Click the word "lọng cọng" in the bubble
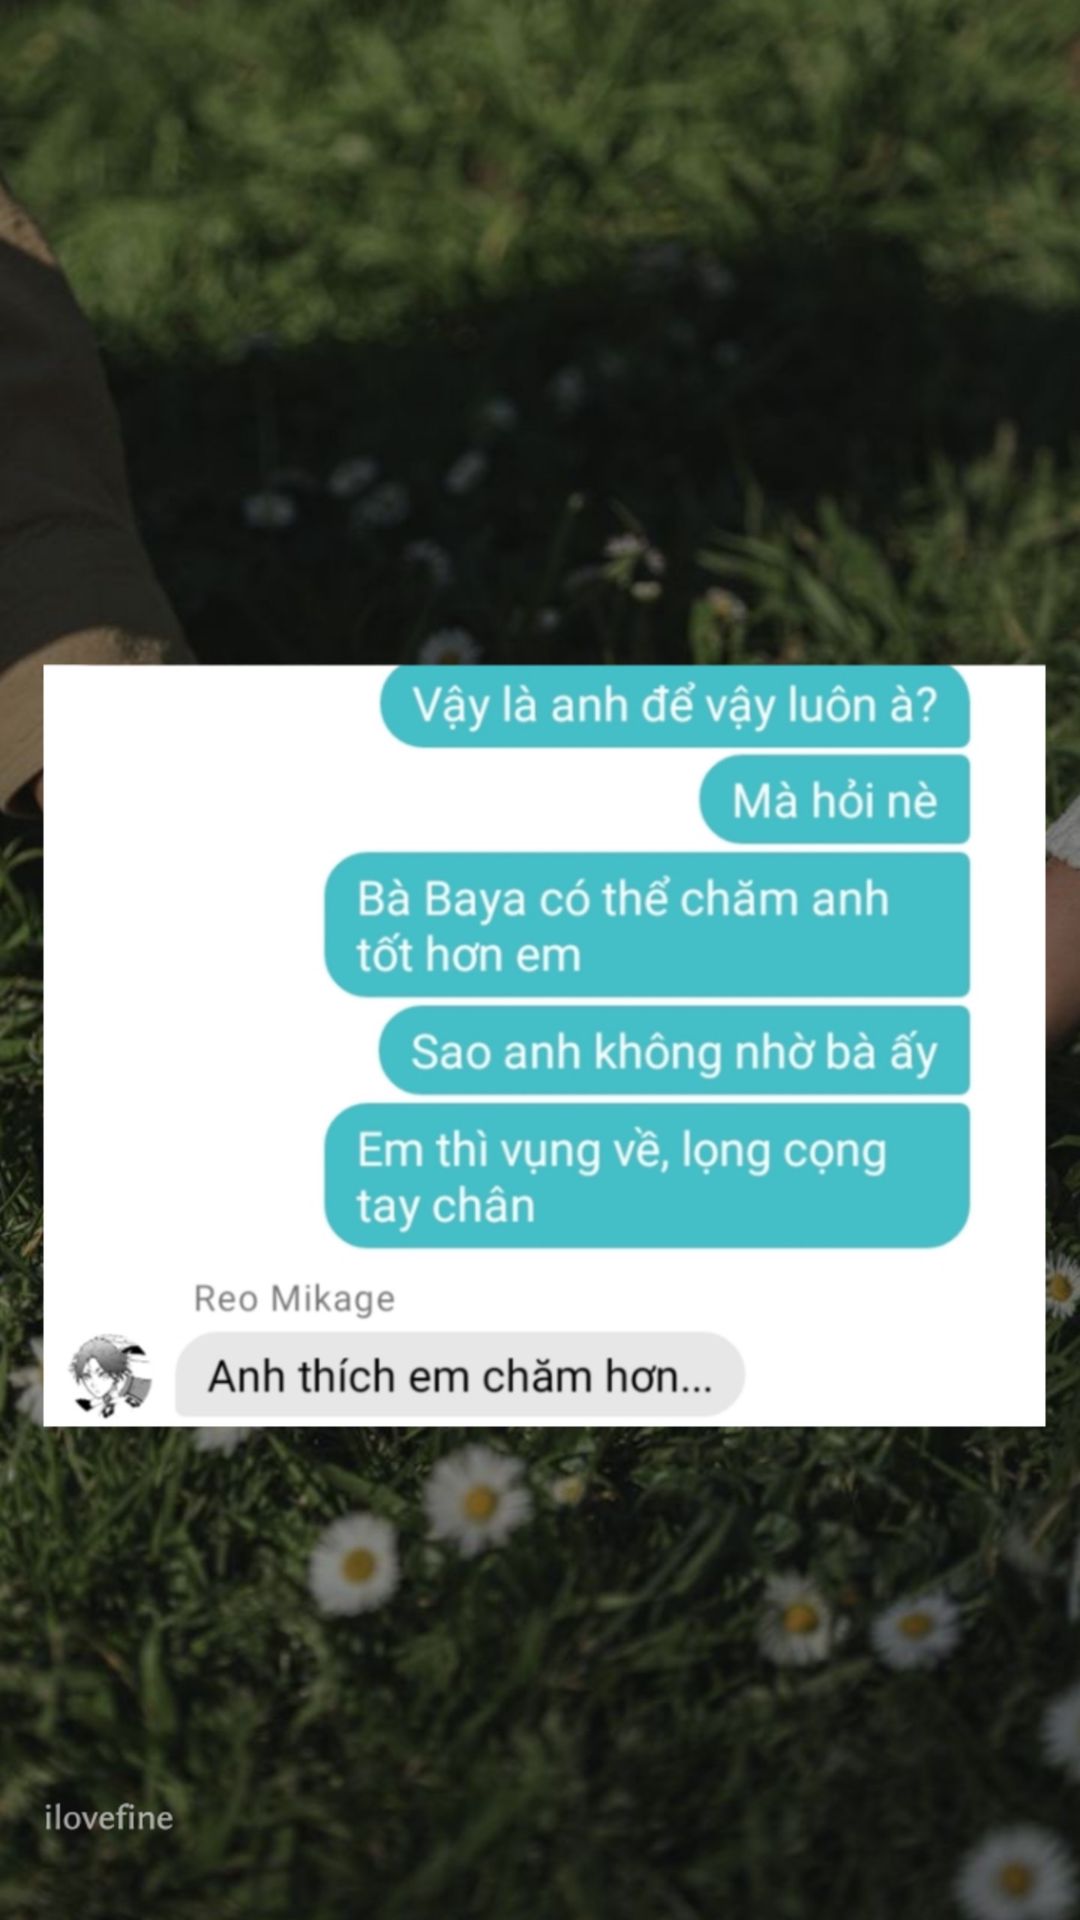 coord(784,1152)
